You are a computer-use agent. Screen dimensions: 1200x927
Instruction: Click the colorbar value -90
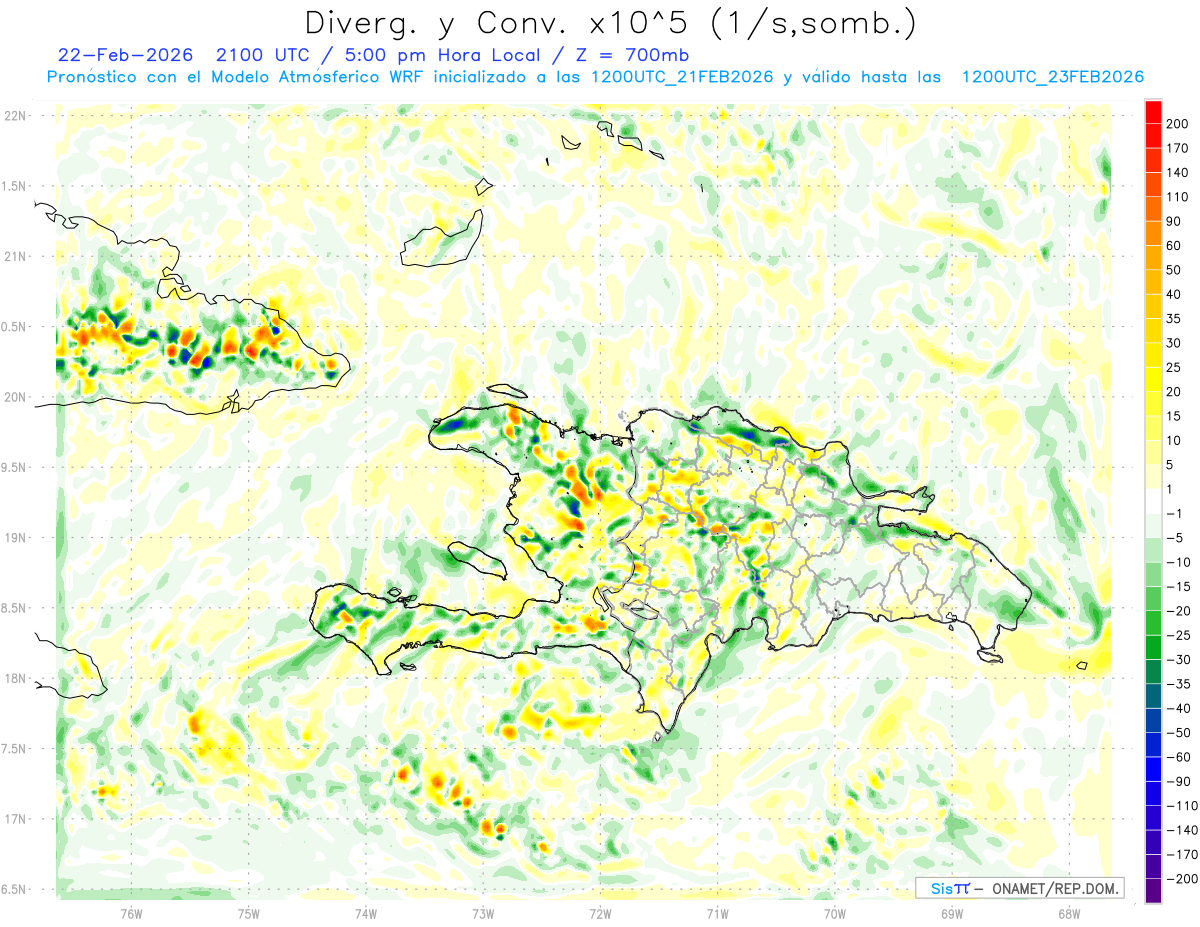pos(1180,782)
